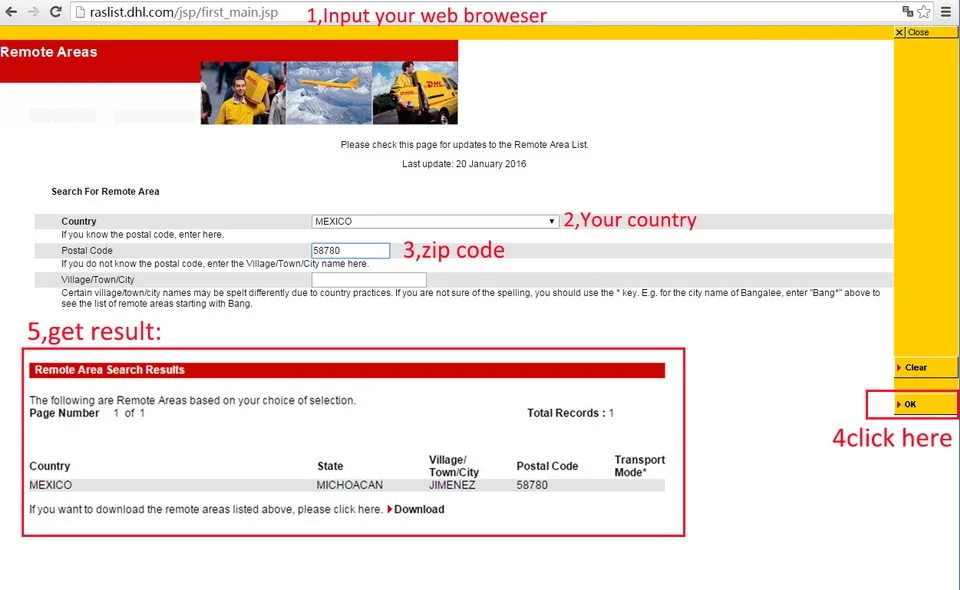Image resolution: width=960 pixels, height=590 pixels.
Task: Click the browser back arrow
Action: point(11,12)
